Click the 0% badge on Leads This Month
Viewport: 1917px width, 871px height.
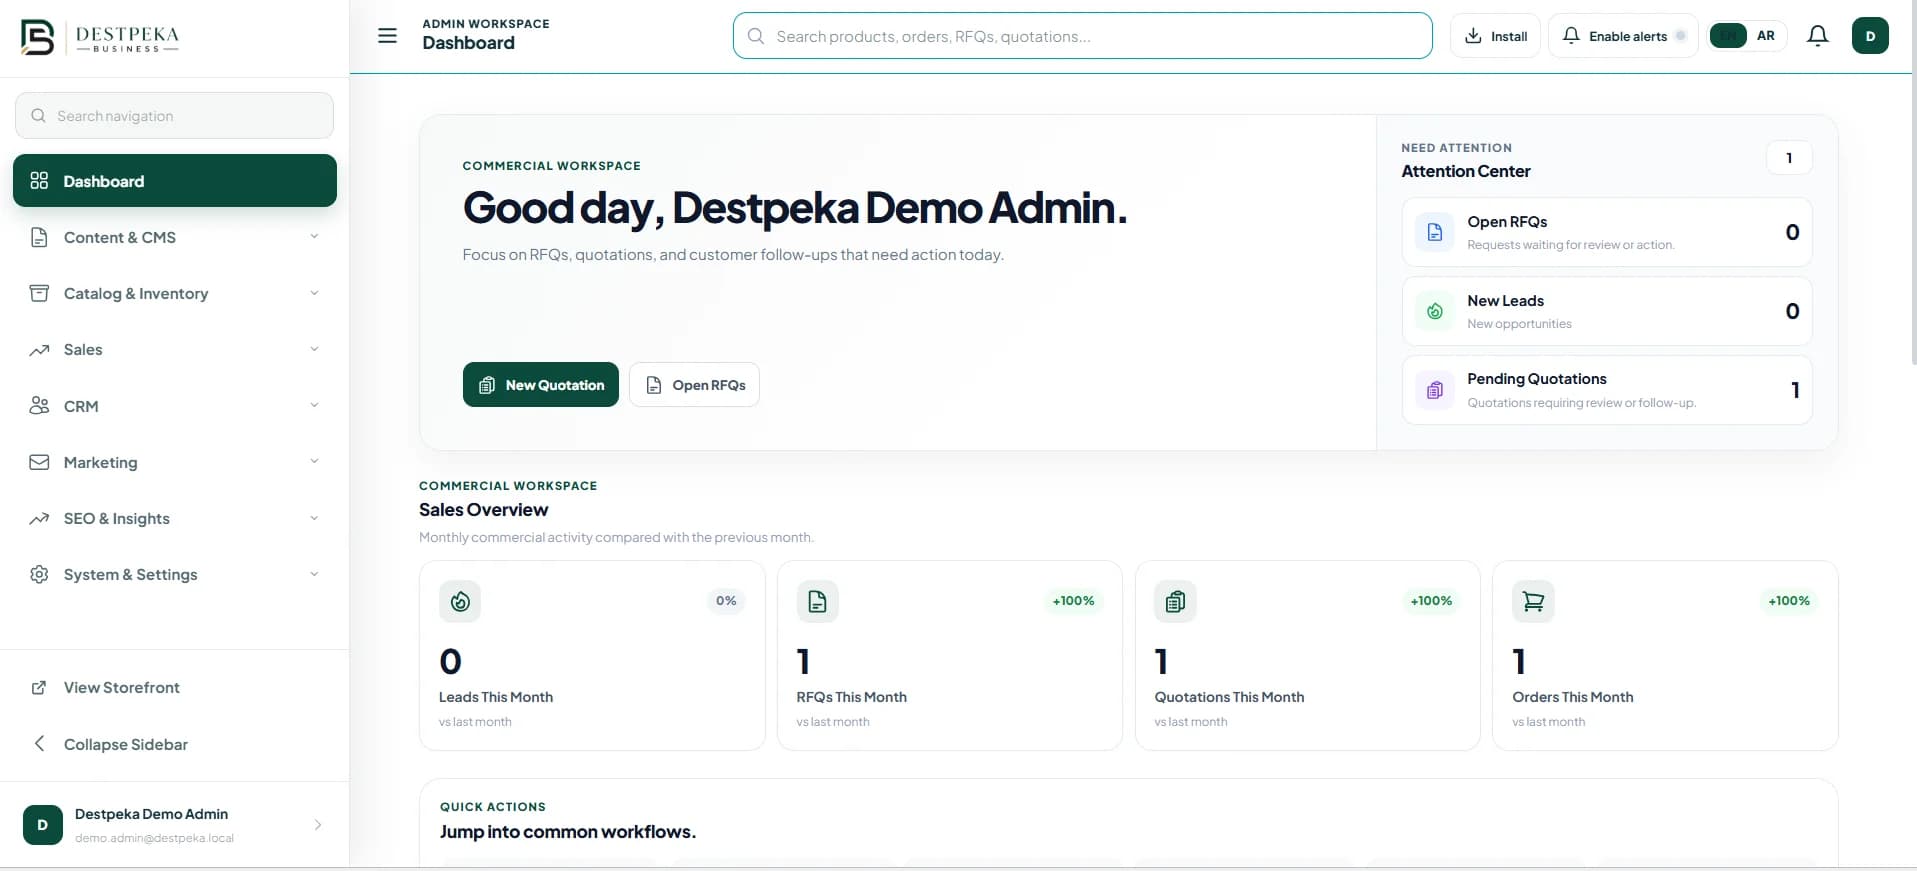point(726,601)
